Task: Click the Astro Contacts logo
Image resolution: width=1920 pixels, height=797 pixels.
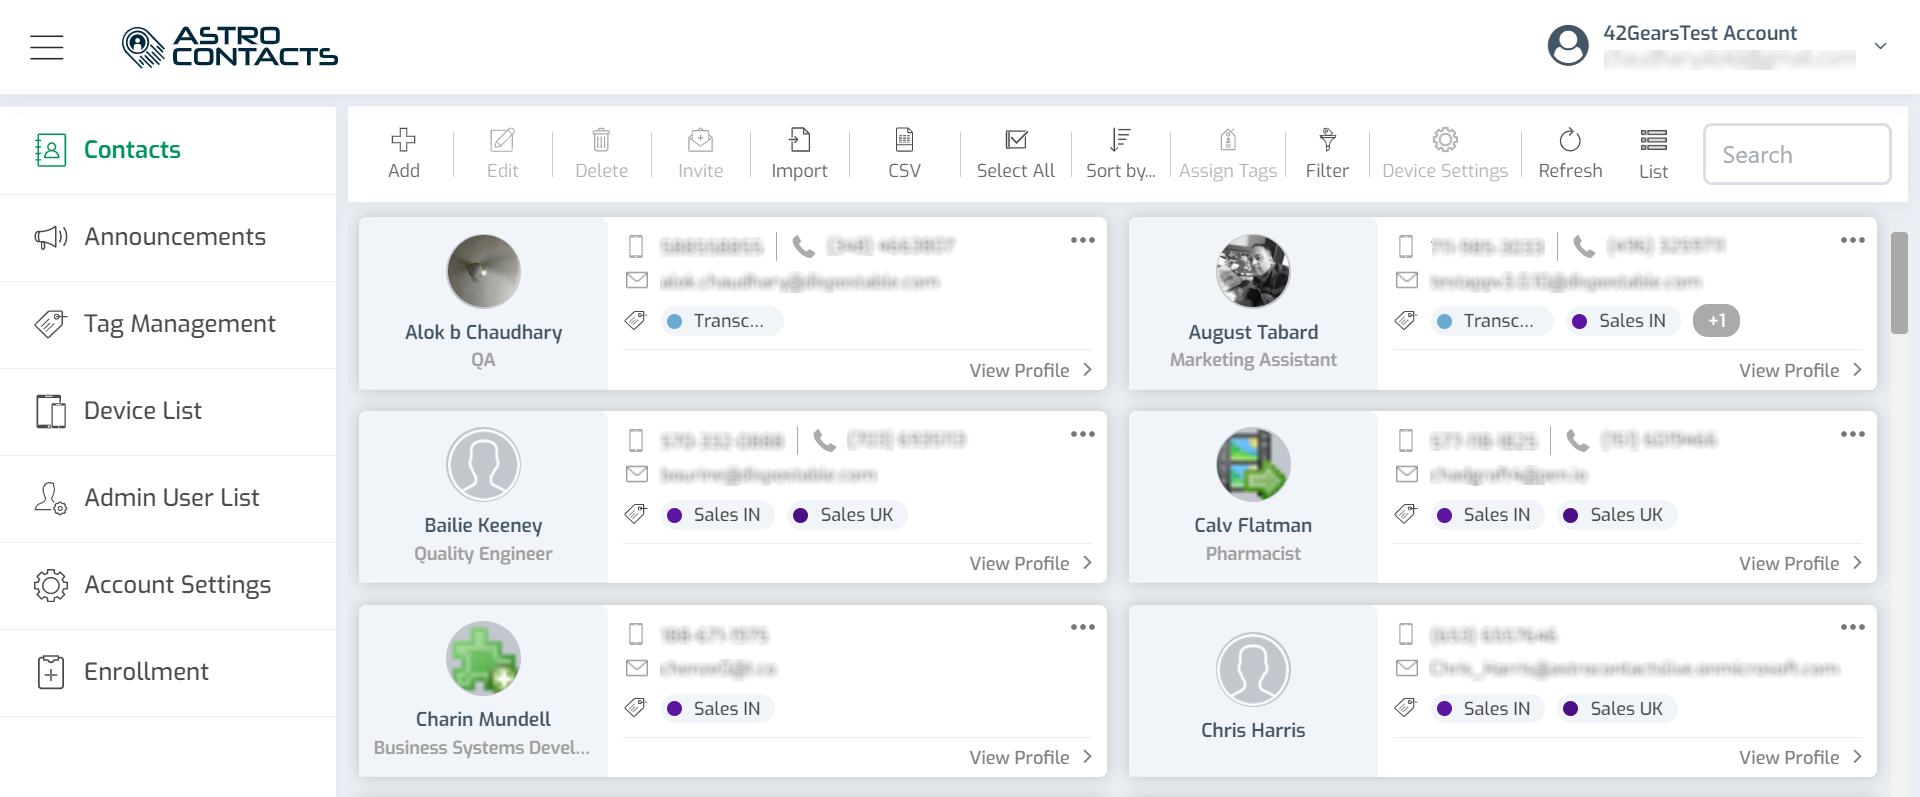Action: click(x=230, y=47)
